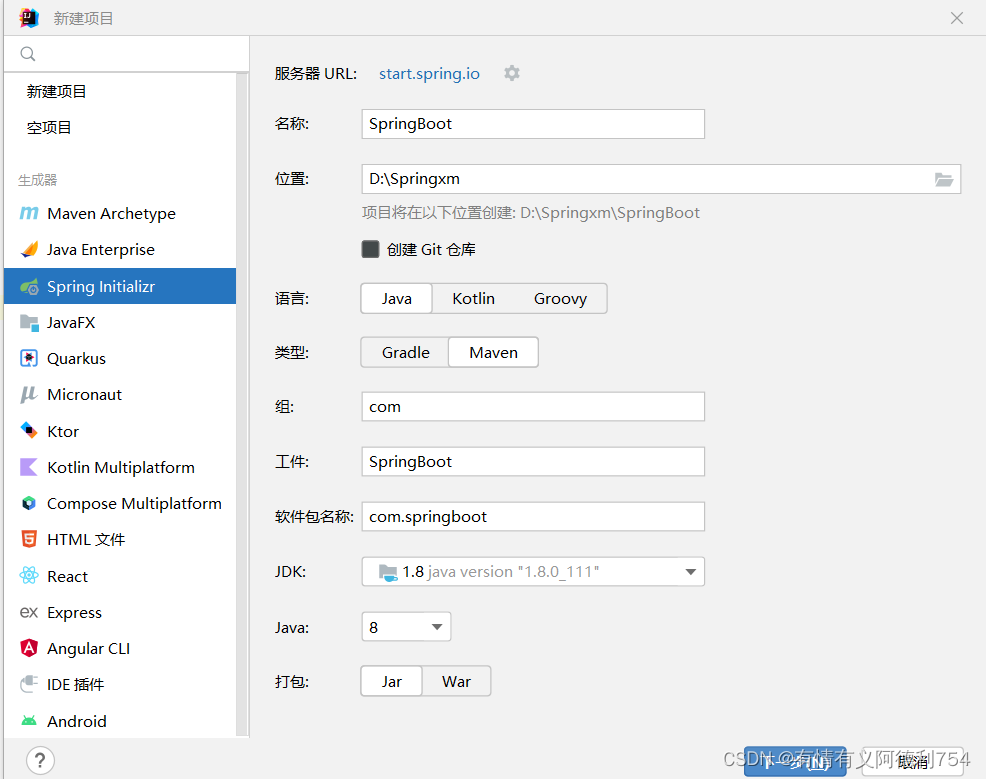Click the group field containing com

tap(533, 407)
